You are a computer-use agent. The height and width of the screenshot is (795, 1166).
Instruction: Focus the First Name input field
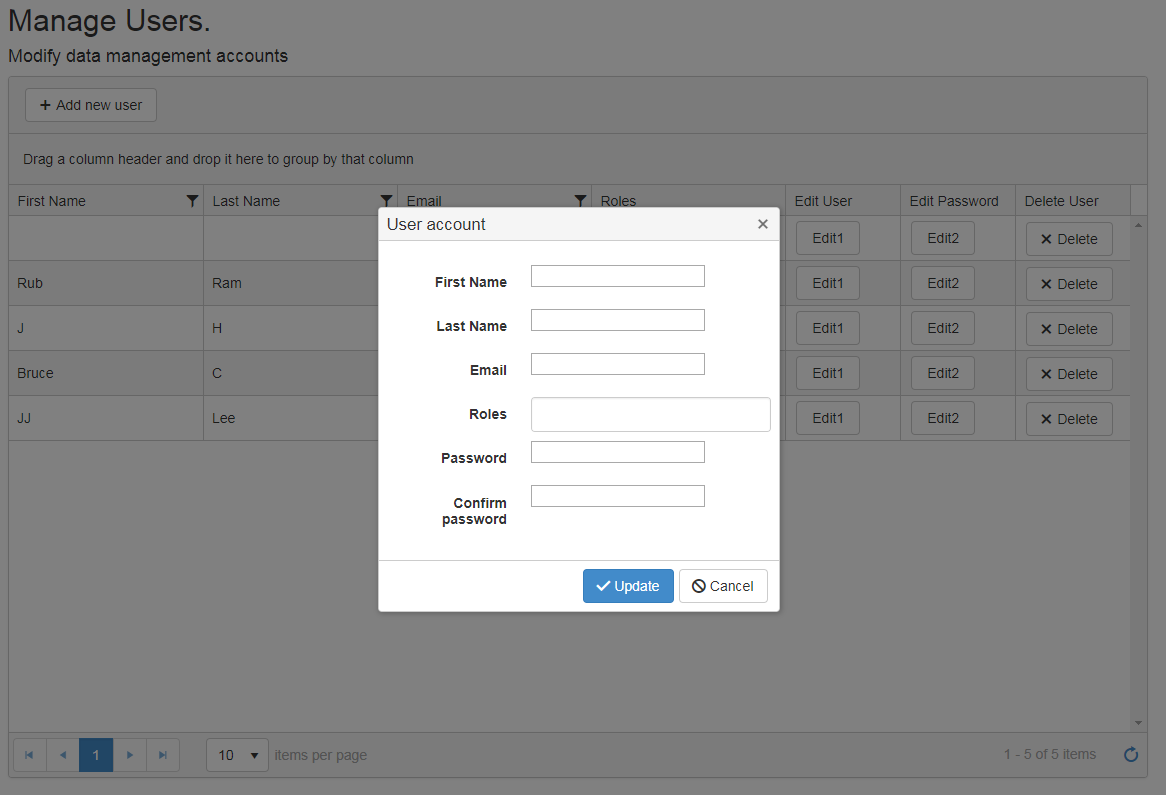point(617,276)
